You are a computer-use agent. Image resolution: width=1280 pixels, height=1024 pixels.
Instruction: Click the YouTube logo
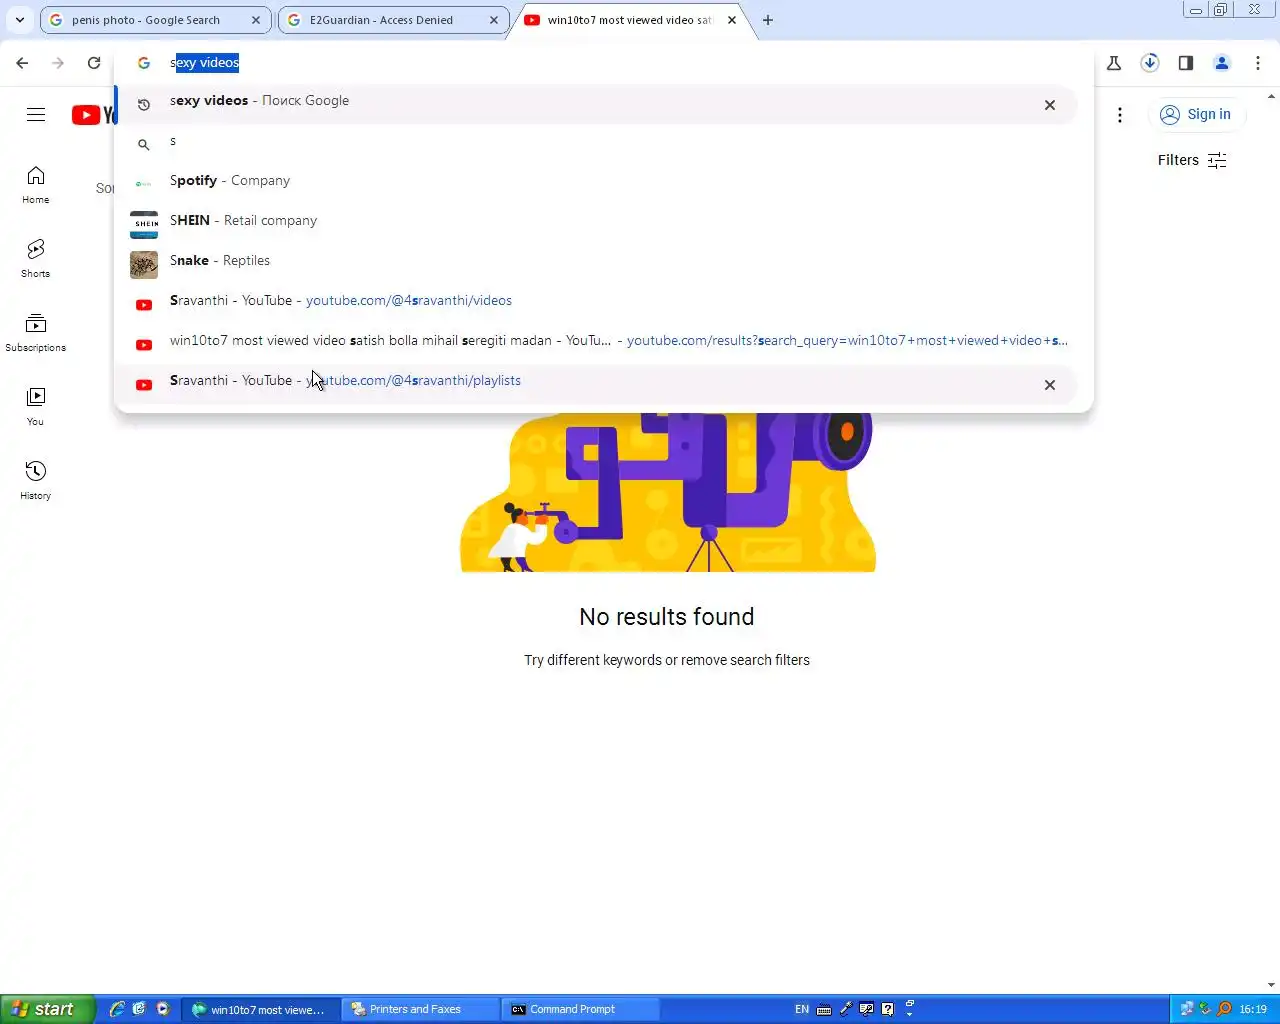pos(94,115)
